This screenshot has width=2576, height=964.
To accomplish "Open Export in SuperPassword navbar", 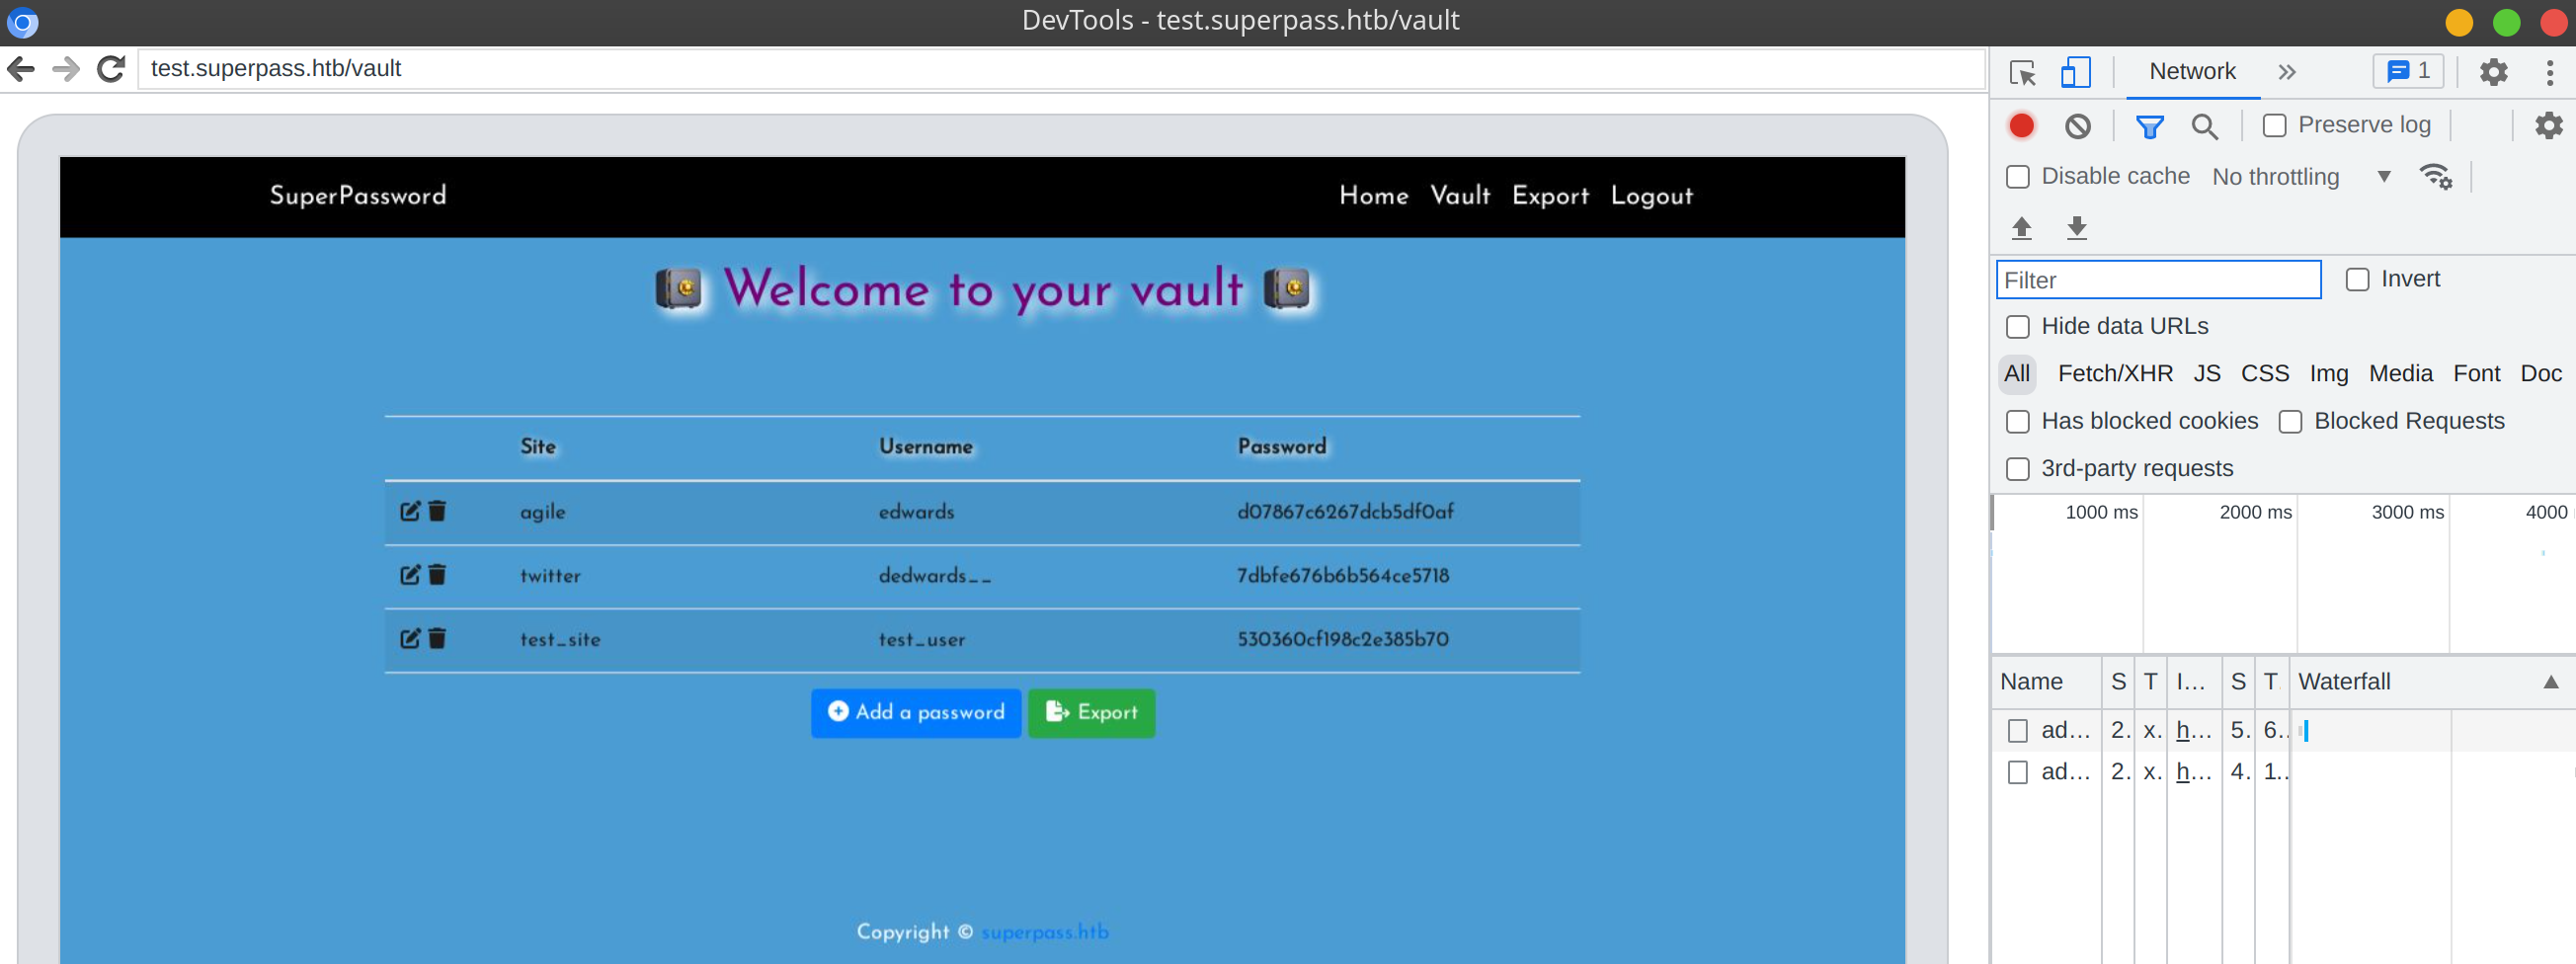I will (x=1550, y=196).
